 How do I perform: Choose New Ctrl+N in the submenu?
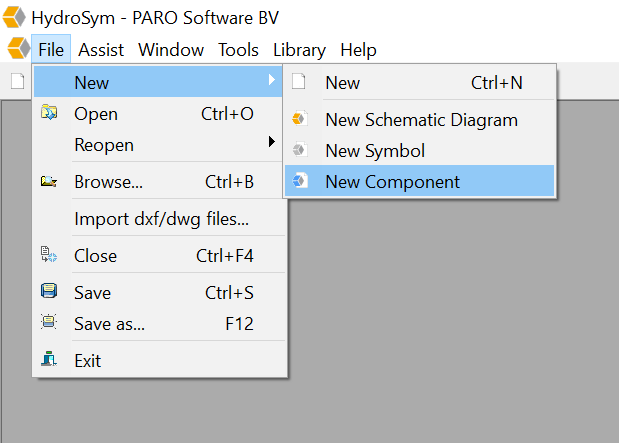coord(420,83)
